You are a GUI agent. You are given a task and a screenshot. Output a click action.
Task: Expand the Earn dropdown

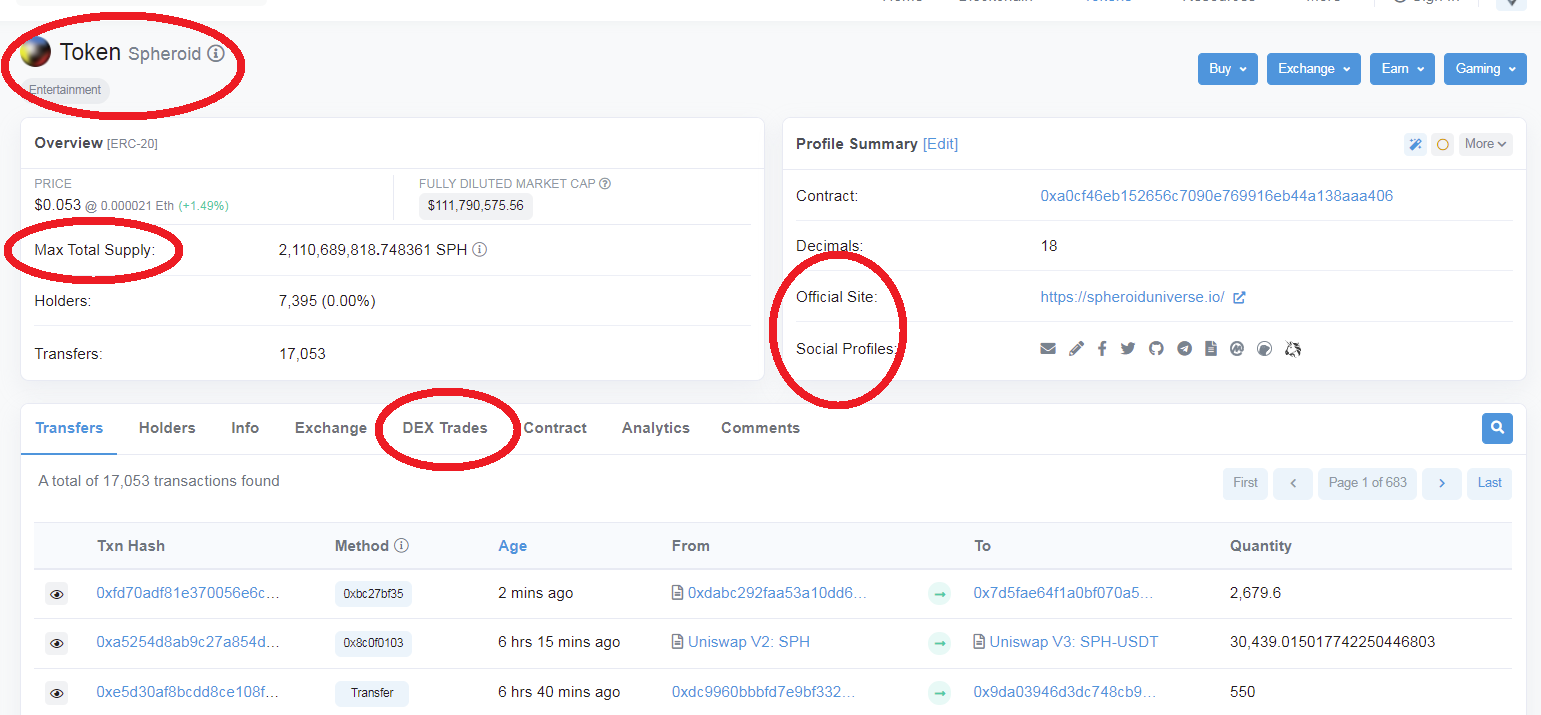click(1402, 69)
